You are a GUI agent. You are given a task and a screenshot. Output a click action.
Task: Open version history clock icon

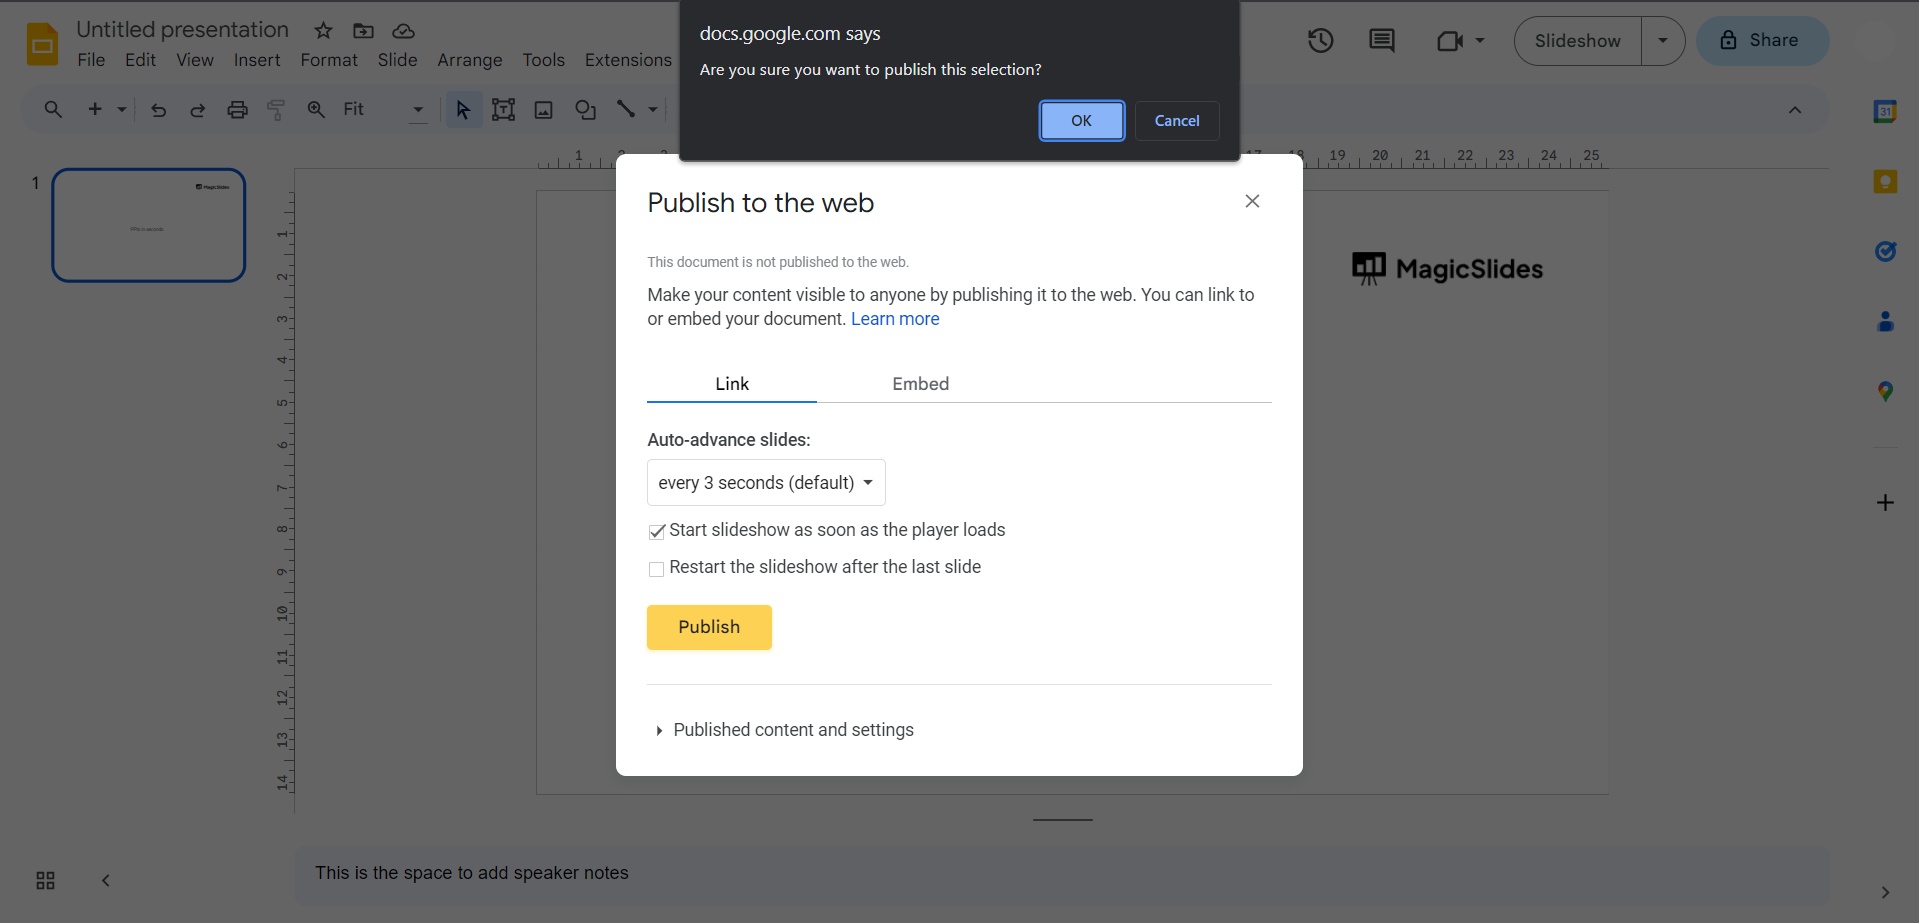pos(1320,41)
